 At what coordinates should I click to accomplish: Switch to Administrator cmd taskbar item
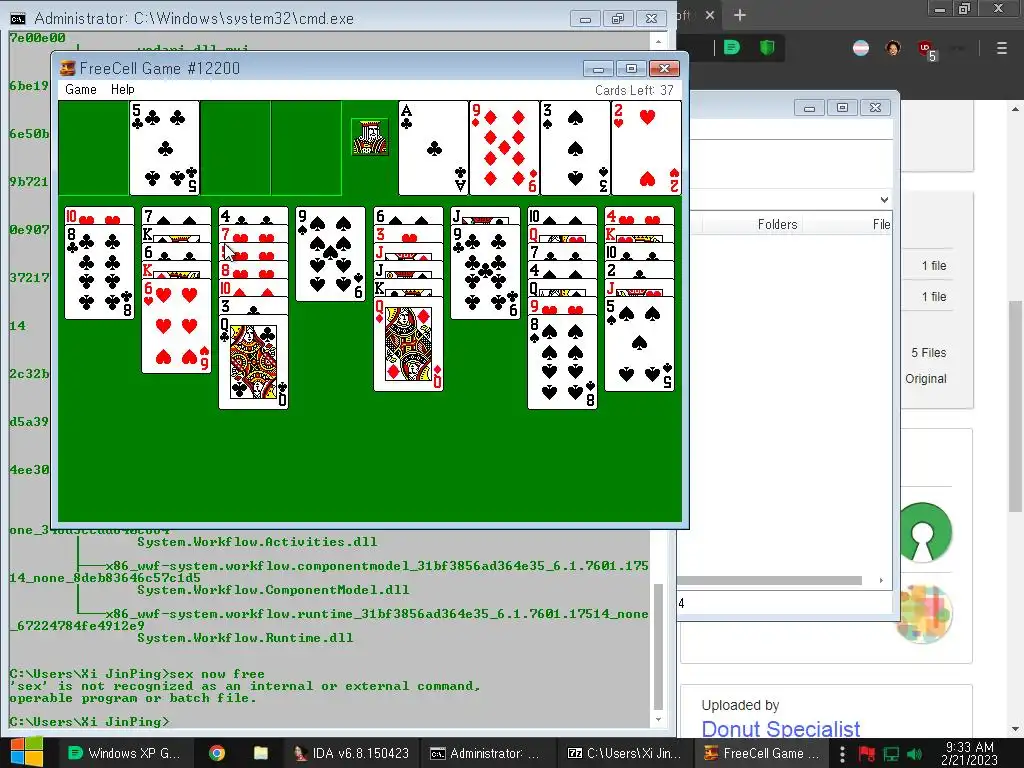tap(487, 753)
